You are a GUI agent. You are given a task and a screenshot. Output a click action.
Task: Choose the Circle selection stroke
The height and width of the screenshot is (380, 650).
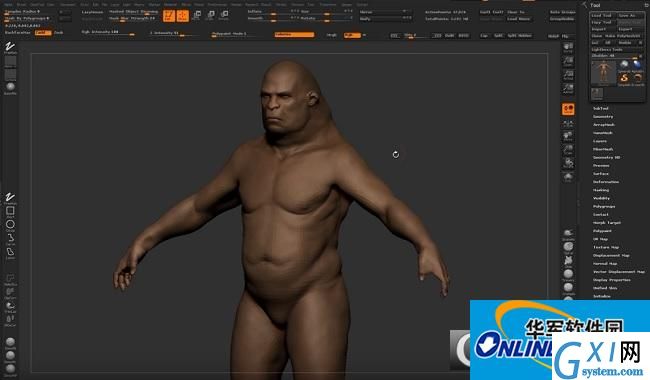pos(10,225)
